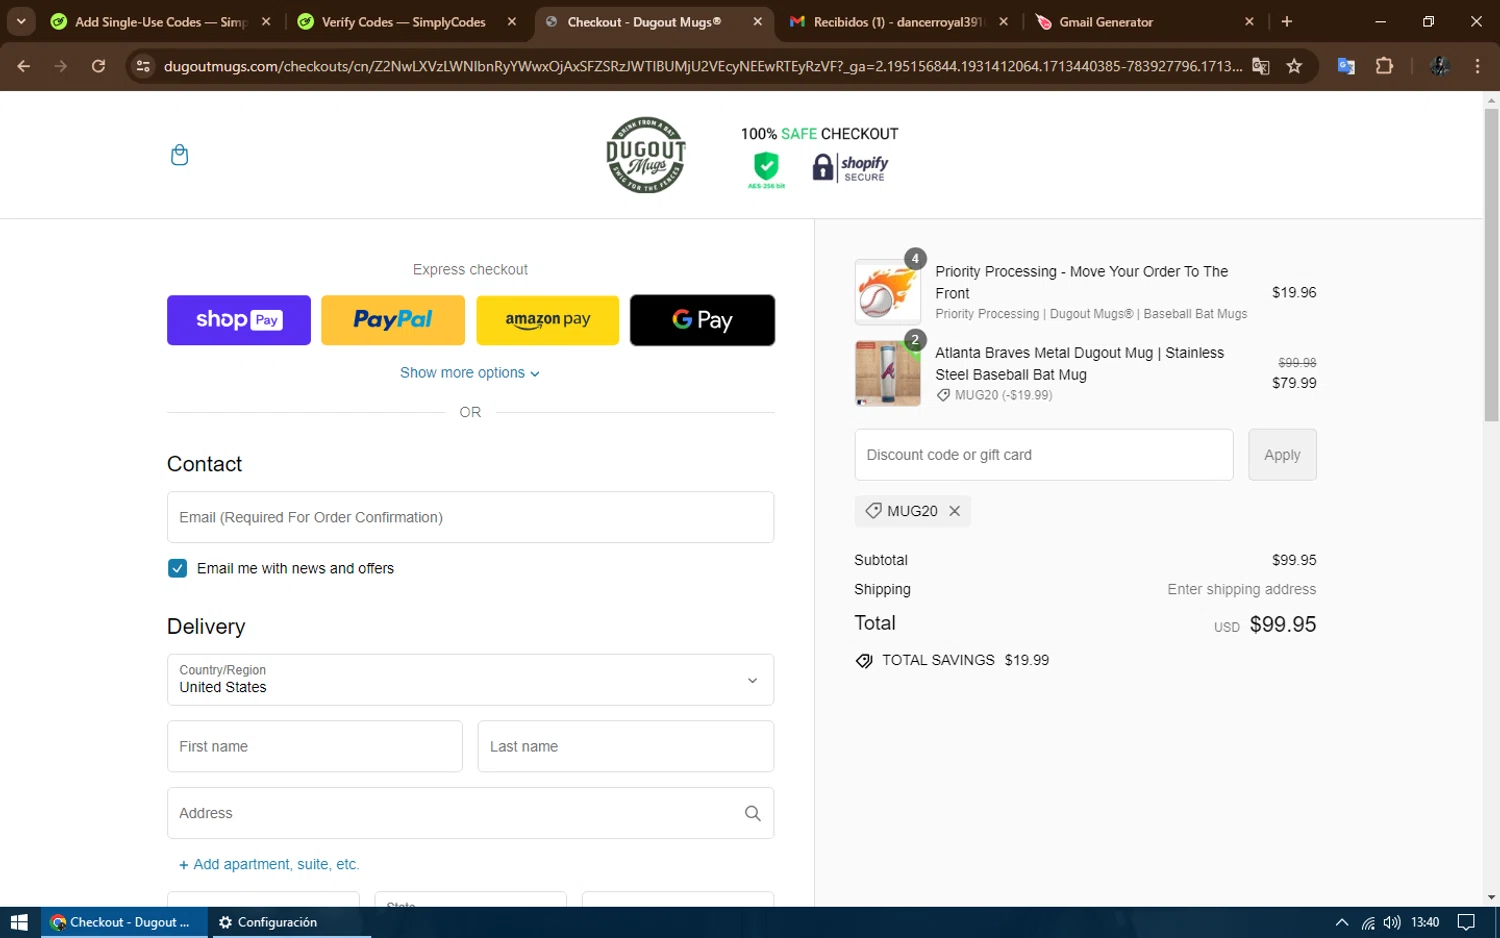Image resolution: width=1500 pixels, height=938 pixels.
Task: Open the Google Translate extension icon
Action: coord(1346,66)
